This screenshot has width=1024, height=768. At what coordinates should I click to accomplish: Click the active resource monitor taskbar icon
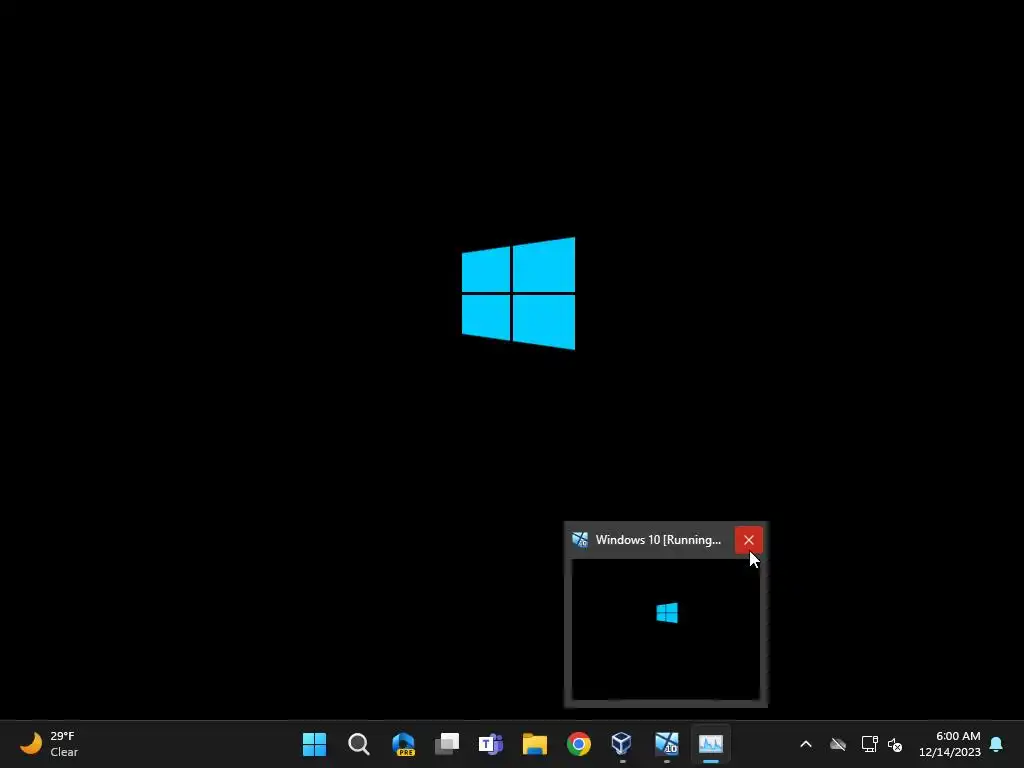click(711, 744)
